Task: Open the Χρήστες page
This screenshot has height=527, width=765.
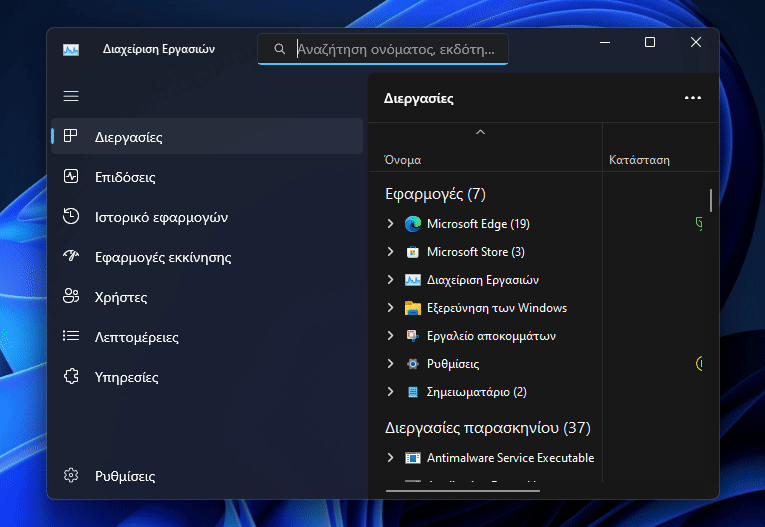Action: point(207,297)
